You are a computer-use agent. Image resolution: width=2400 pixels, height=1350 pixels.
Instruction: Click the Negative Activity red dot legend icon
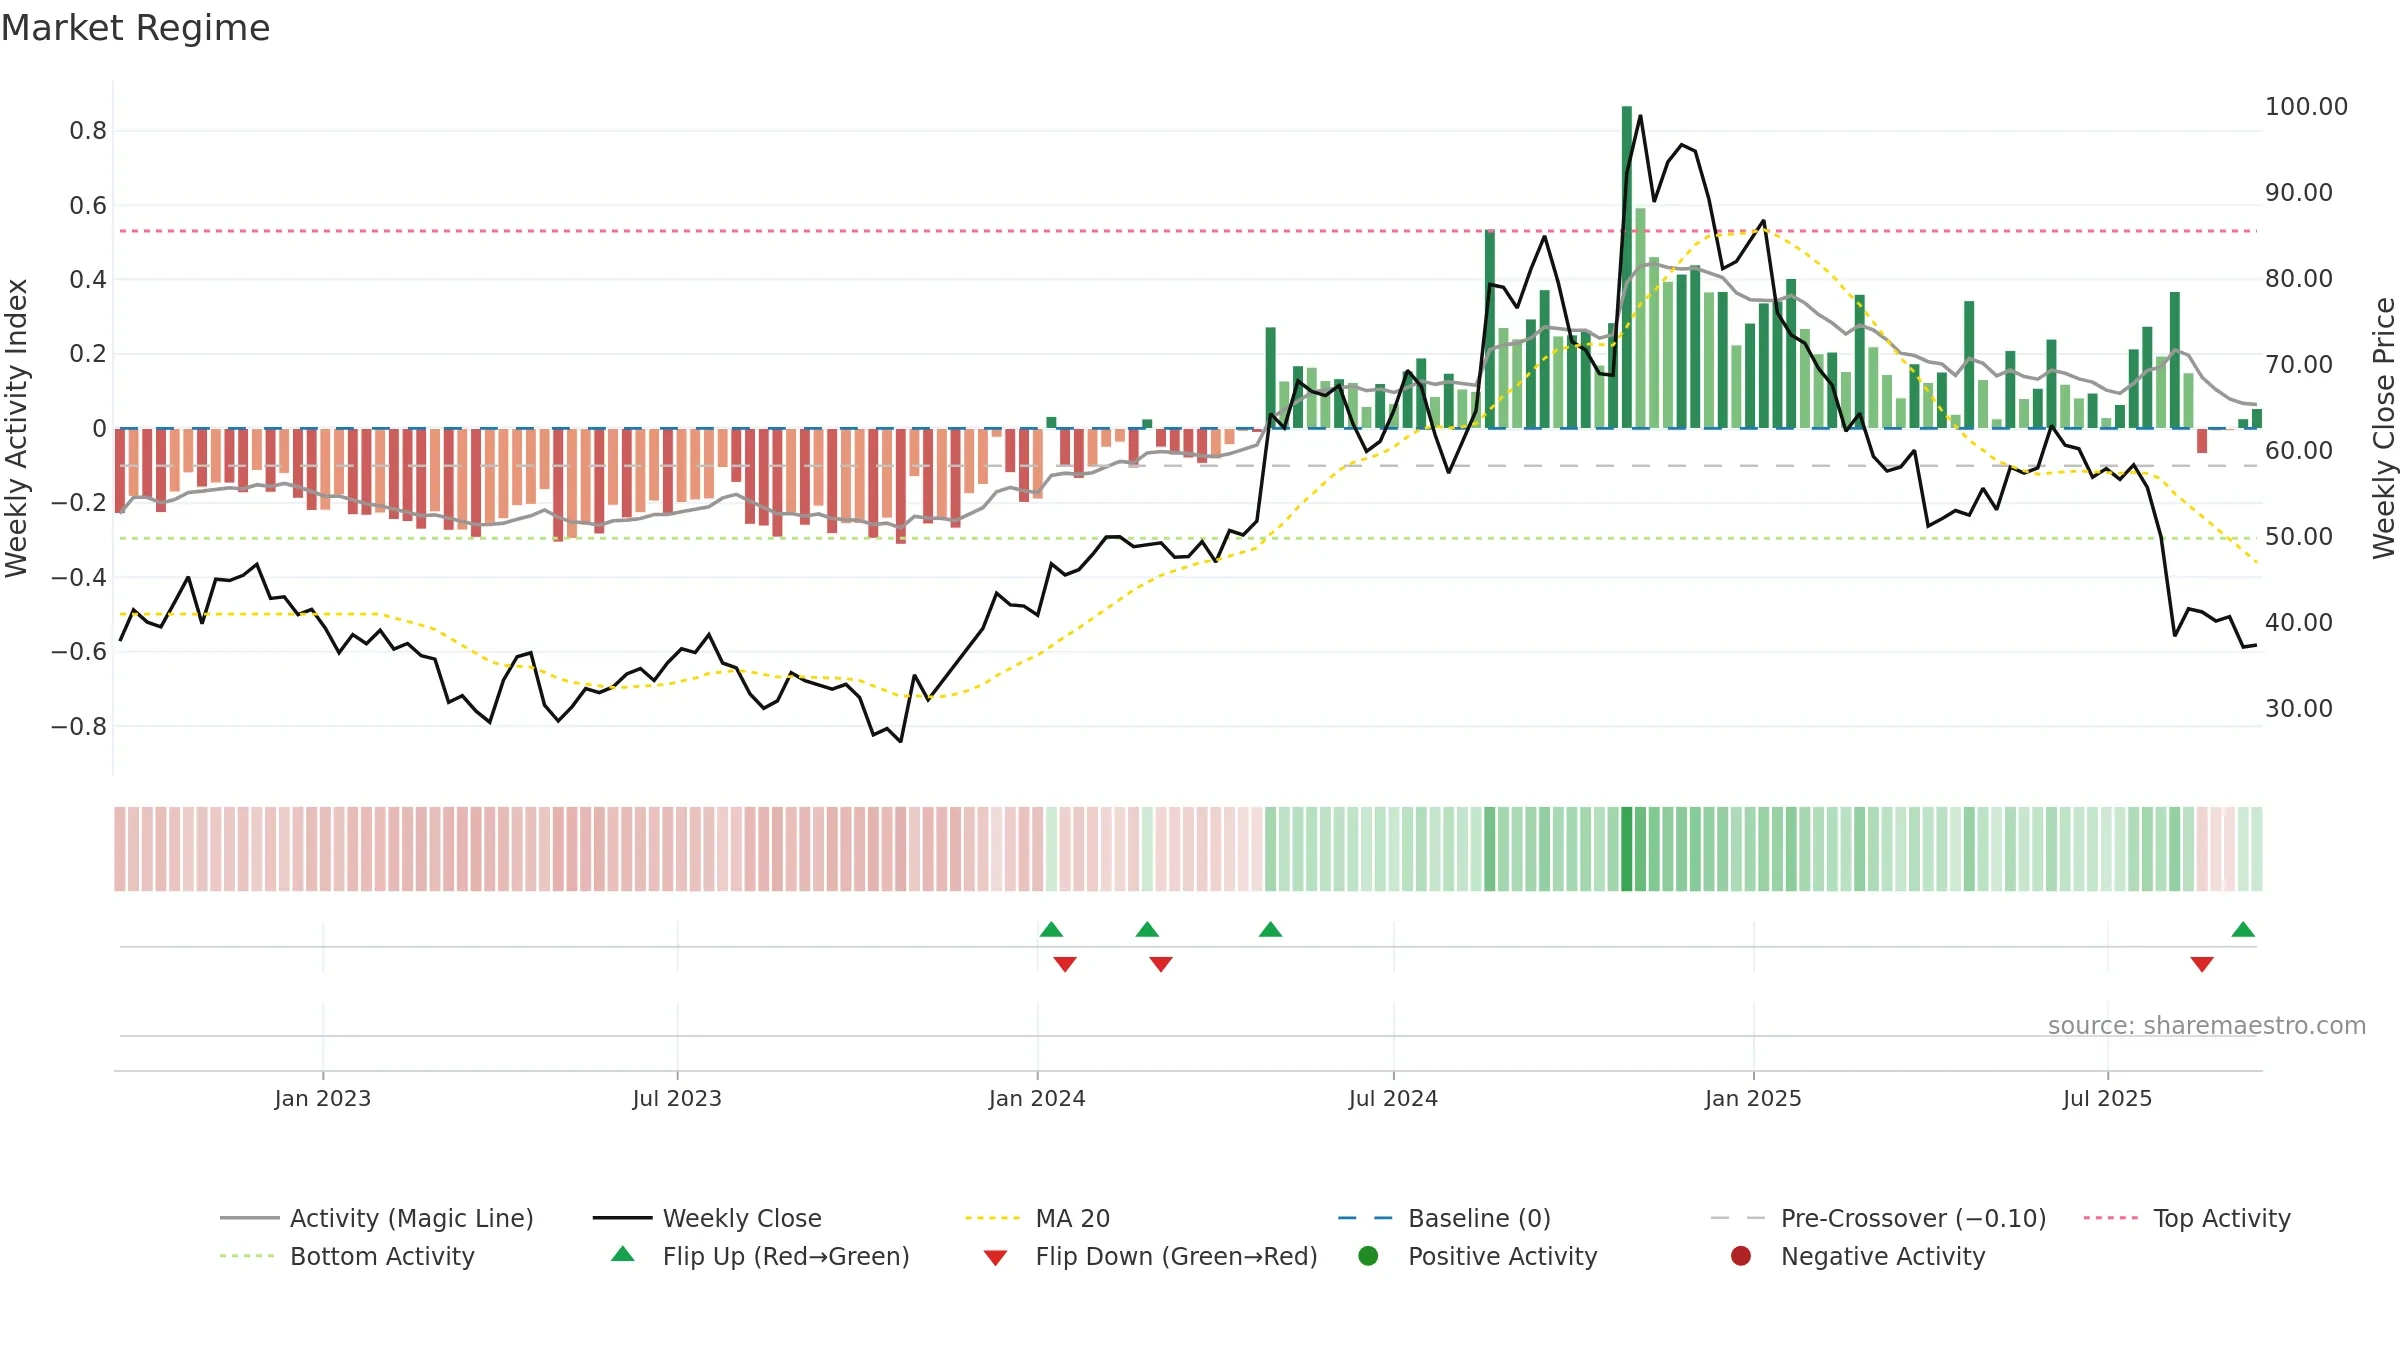[x=1741, y=1256]
